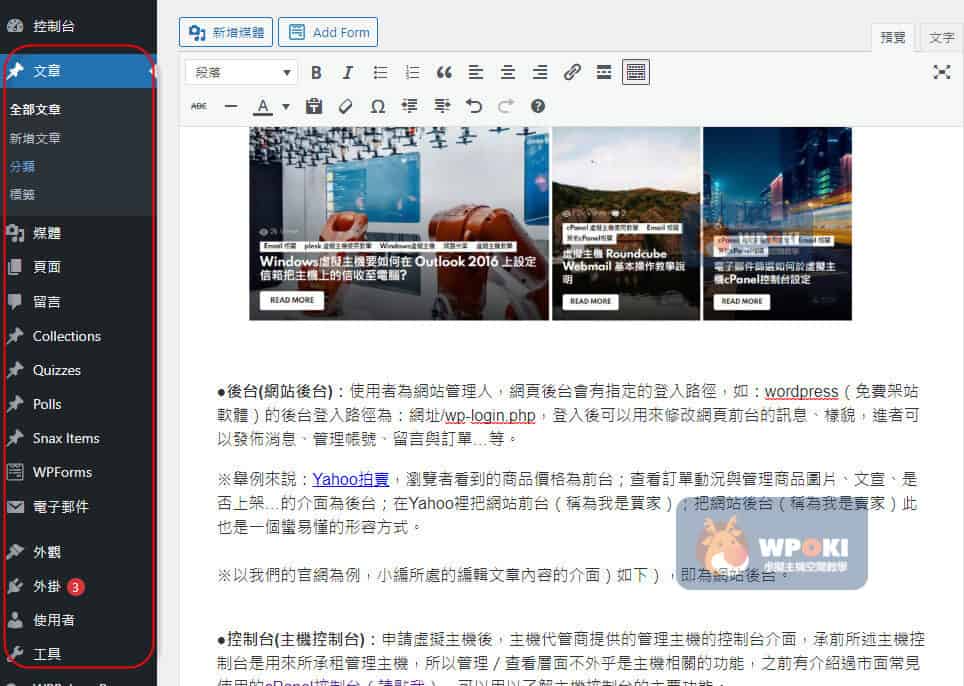Screen dimensions: 964x686
Task: Apply the current text color (A icon)
Action: pyautogui.click(x=263, y=106)
